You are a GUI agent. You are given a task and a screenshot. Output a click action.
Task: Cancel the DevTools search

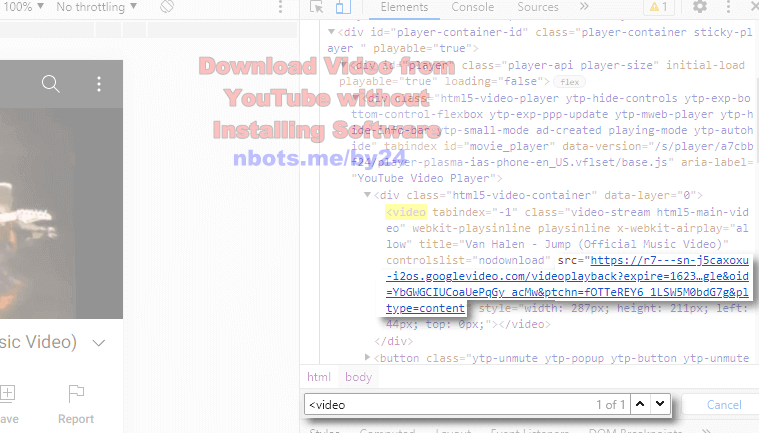point(724,404)
